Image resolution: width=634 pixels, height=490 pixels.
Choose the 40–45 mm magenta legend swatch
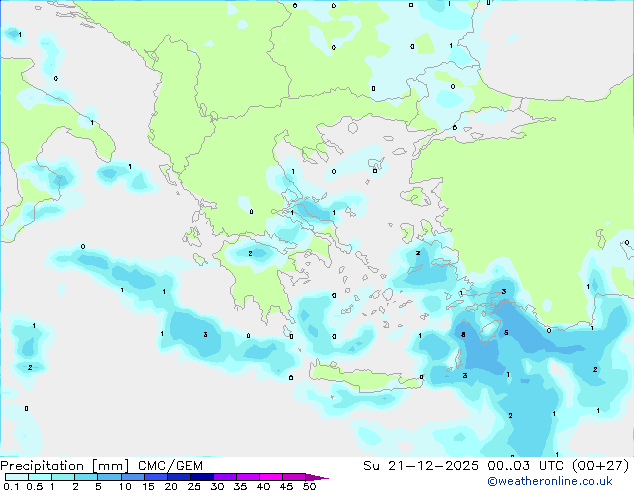[271, 477]
